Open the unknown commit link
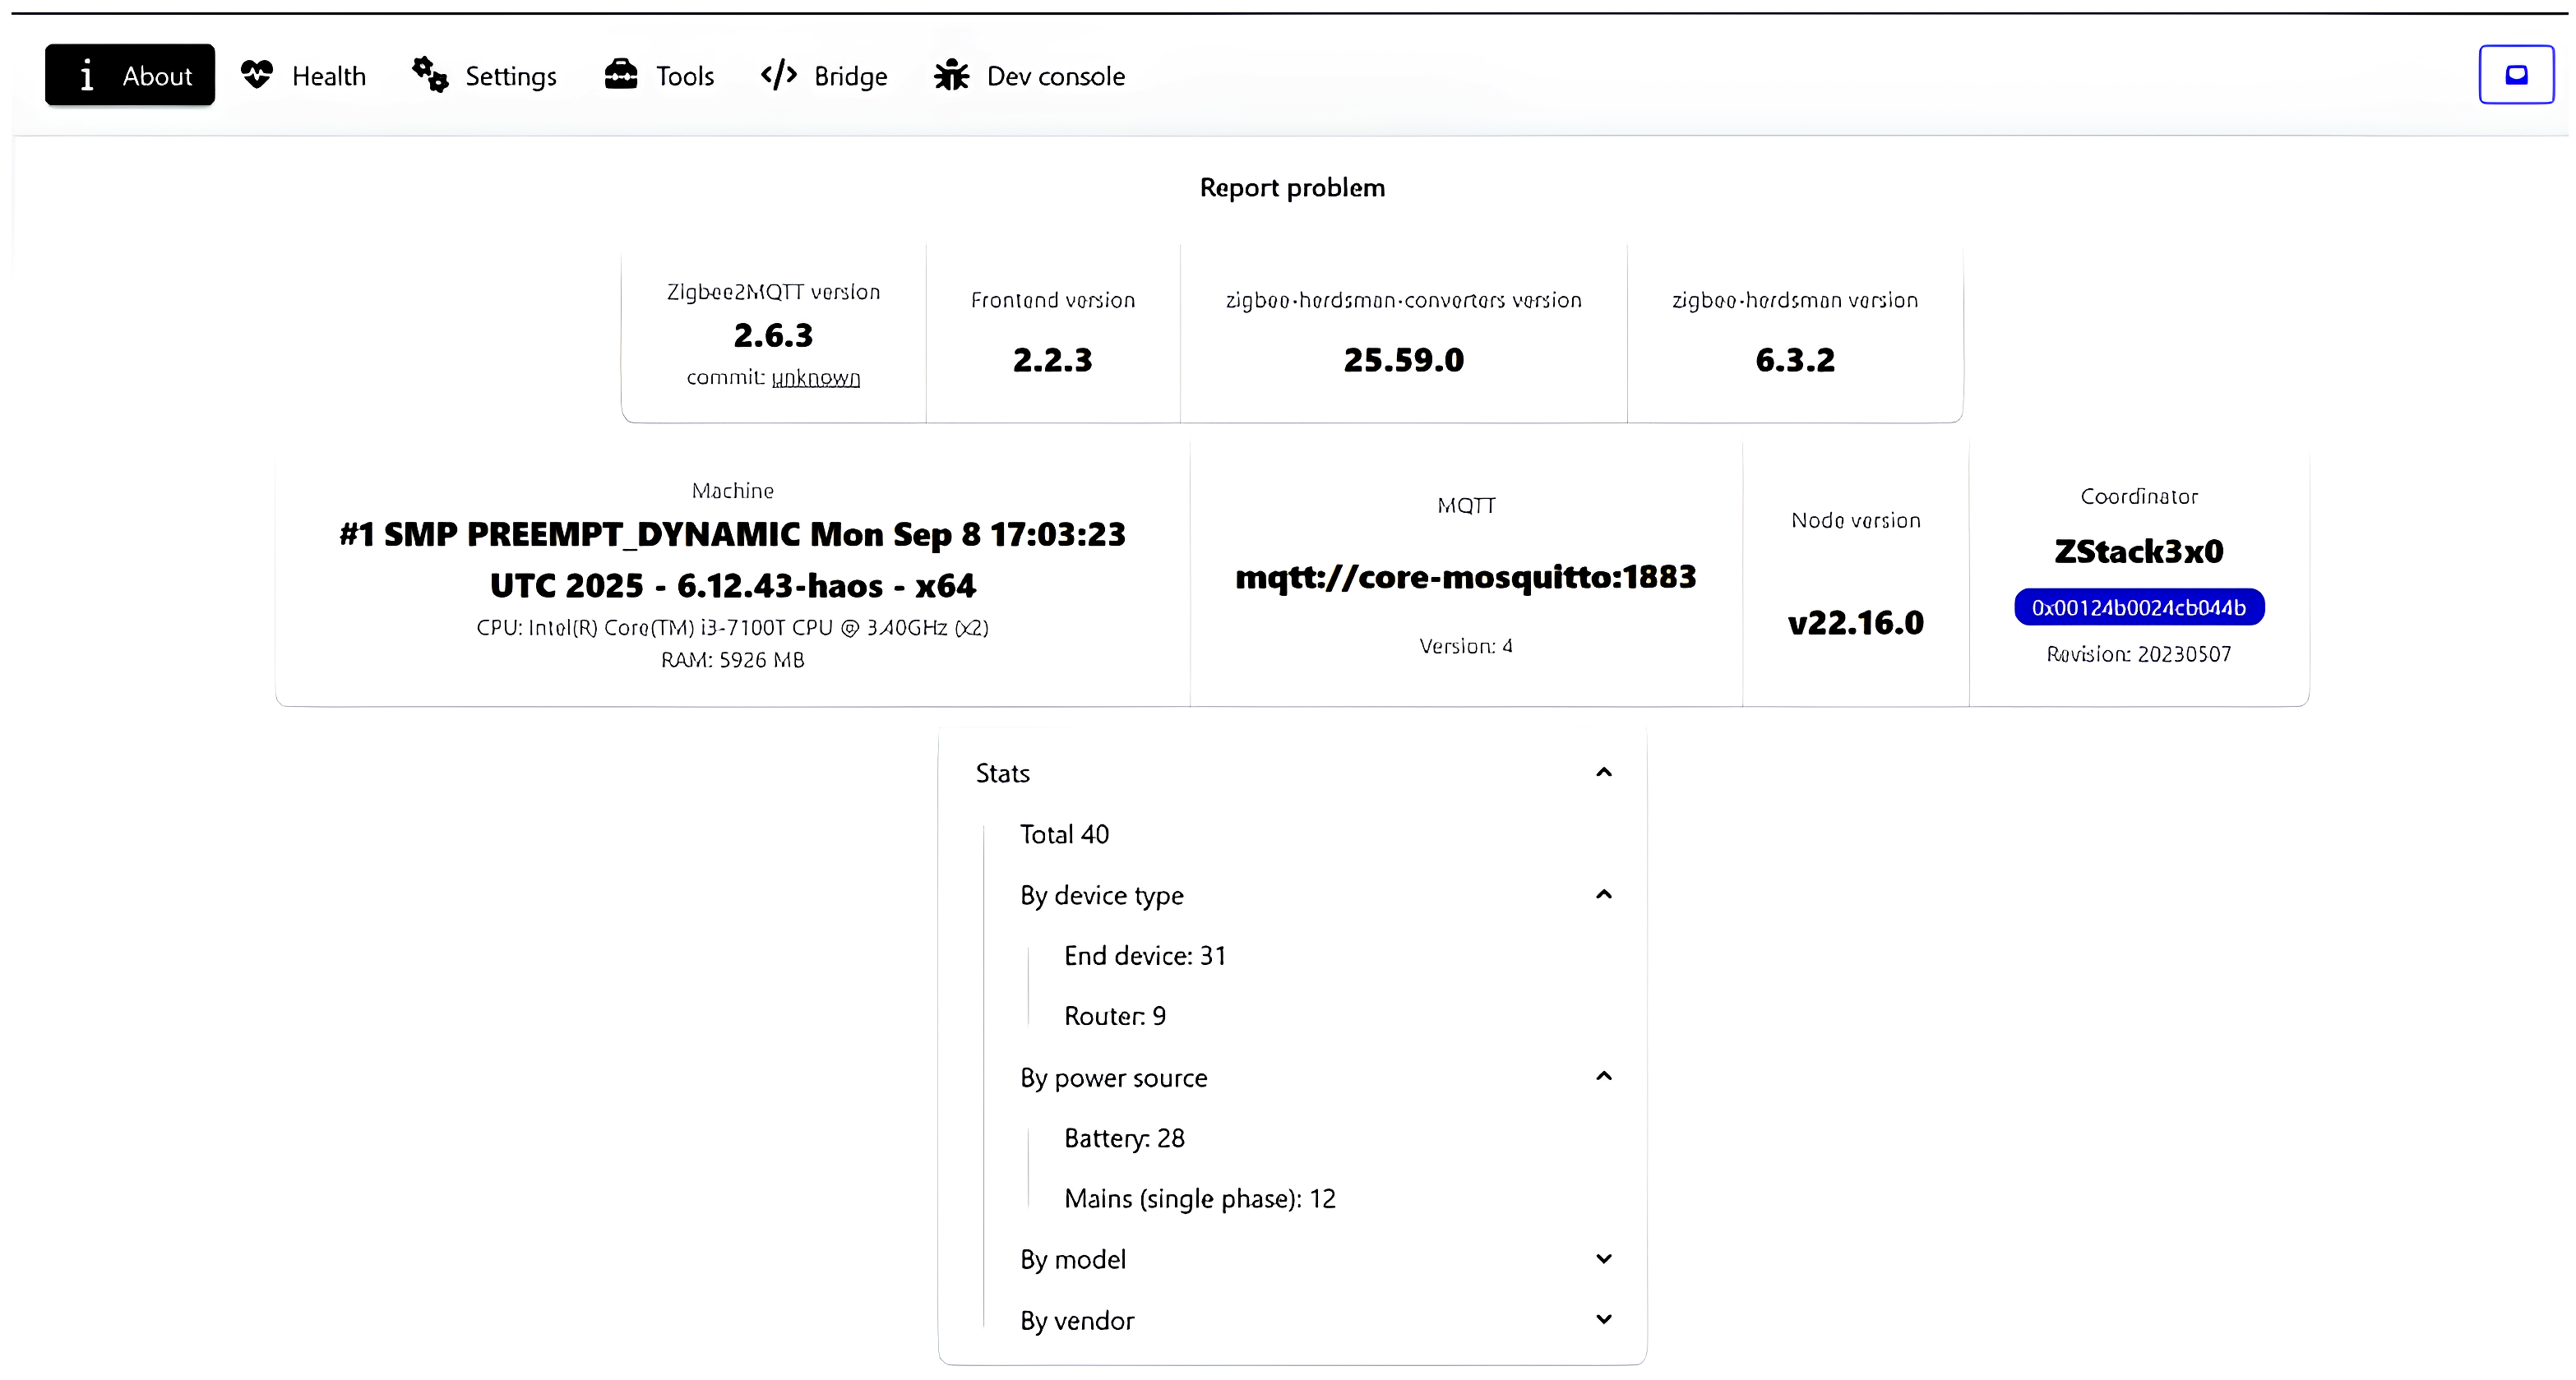 click(815, 378)
